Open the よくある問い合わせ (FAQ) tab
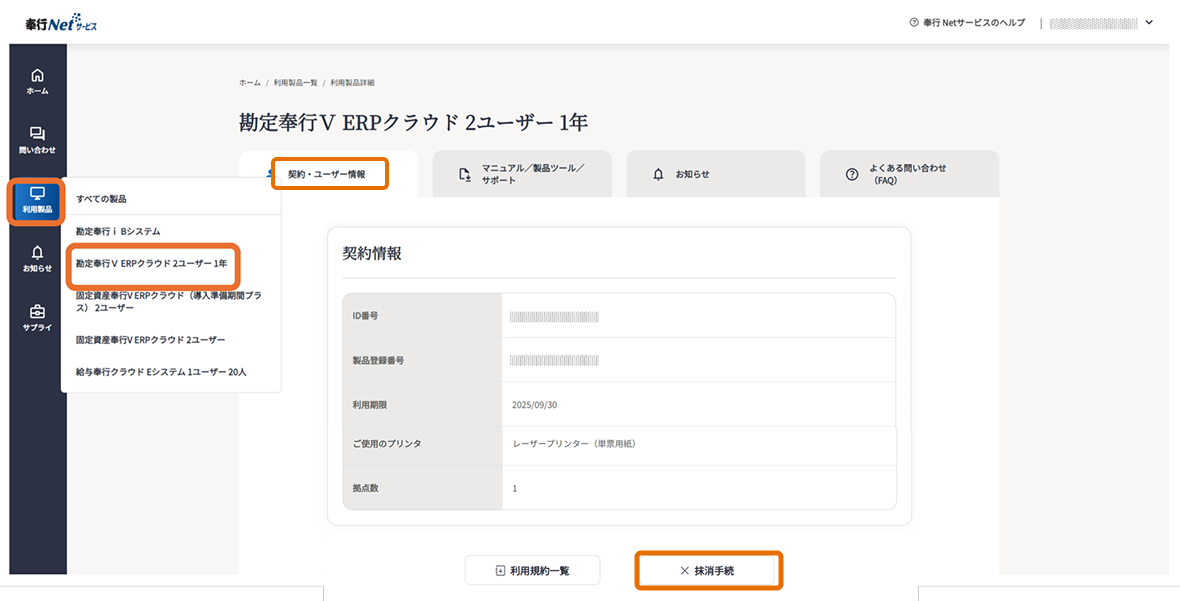Viewport: 1180px width, 601px height. click(908, 174)
